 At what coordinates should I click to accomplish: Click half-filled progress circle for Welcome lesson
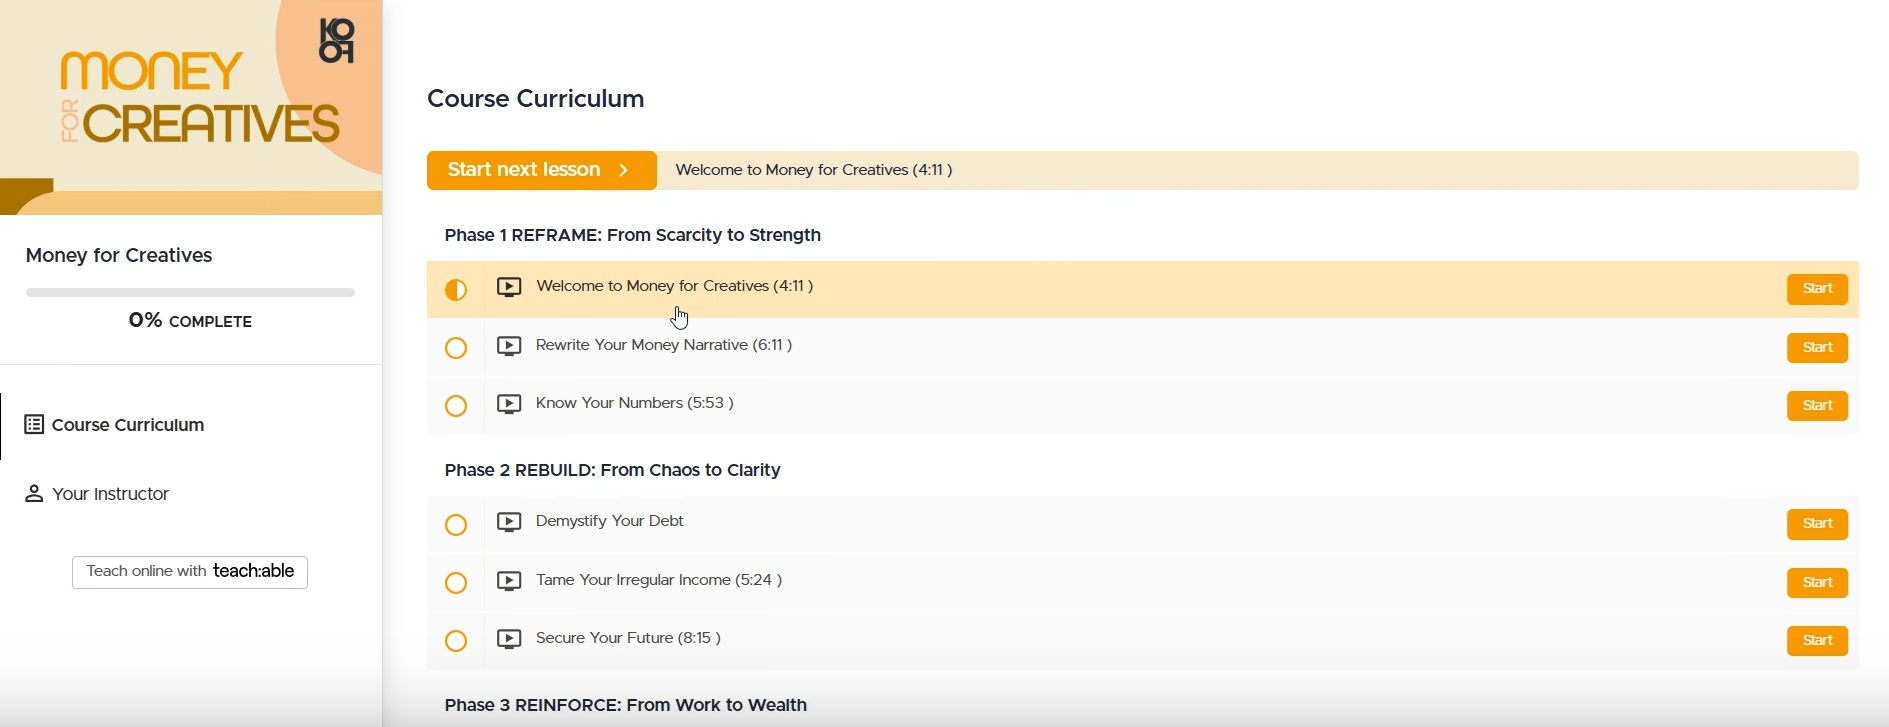[x=456, y=290]
